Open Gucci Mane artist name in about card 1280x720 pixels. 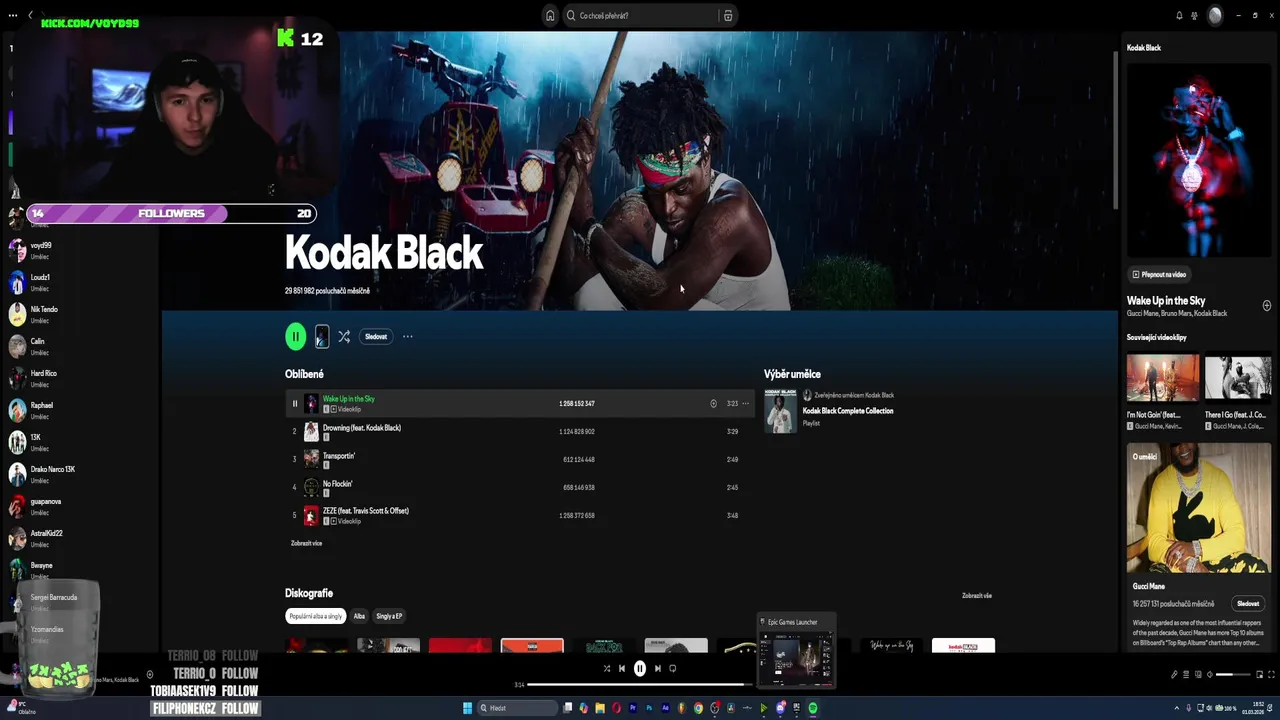click(1148, 586)
